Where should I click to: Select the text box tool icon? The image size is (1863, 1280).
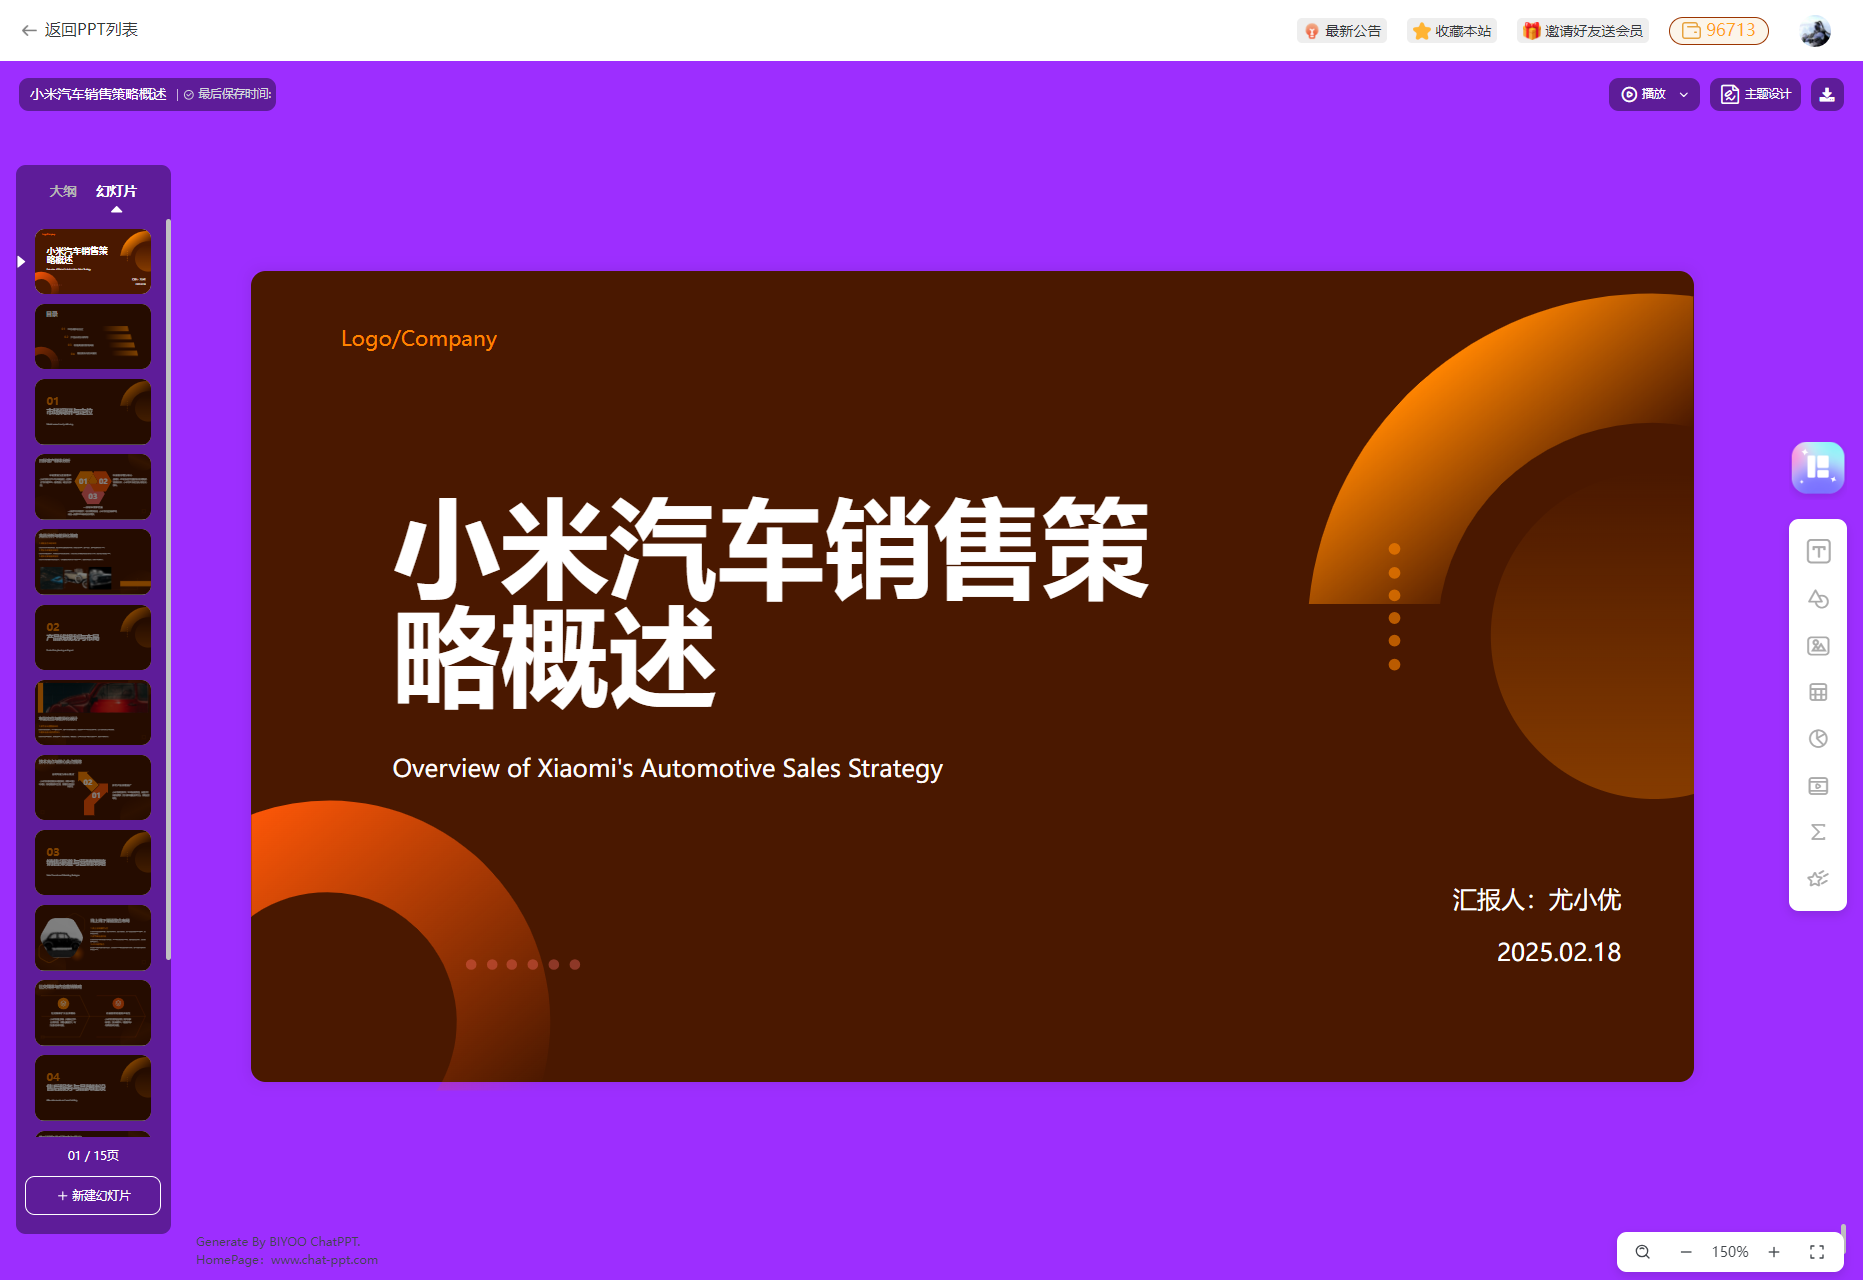pyautogui.click(x=1818, y=552)
